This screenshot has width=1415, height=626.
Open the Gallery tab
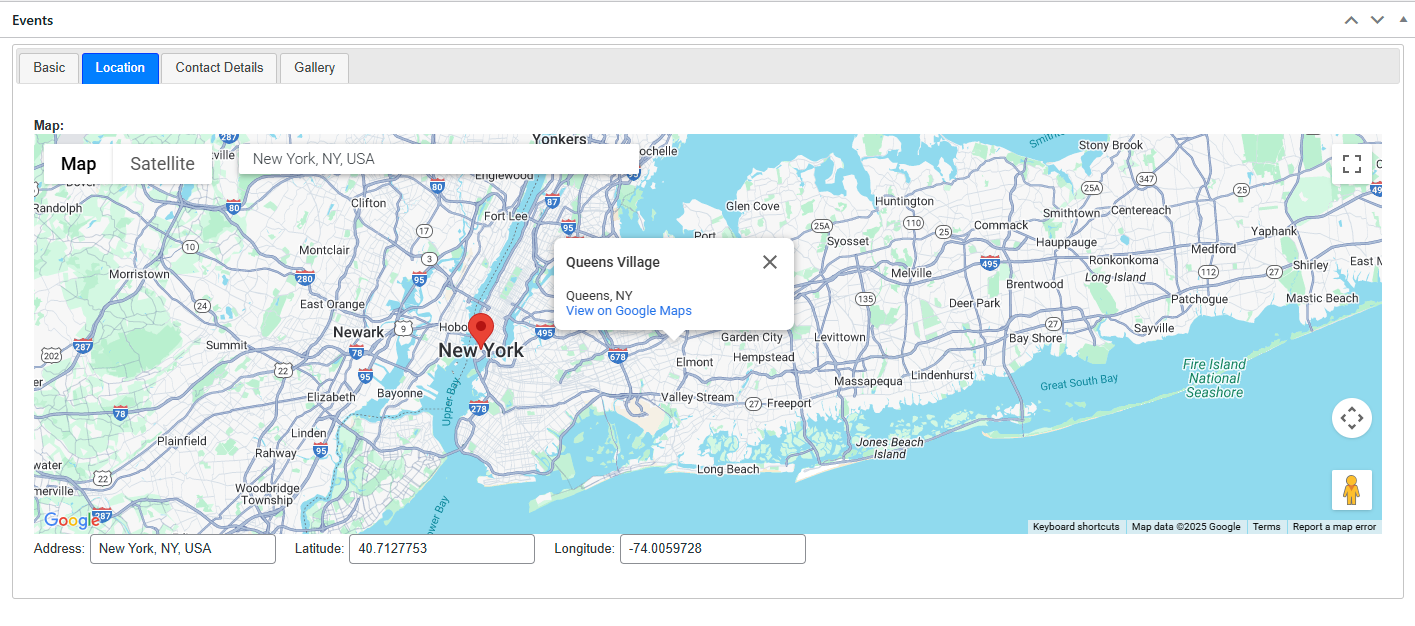314,68
